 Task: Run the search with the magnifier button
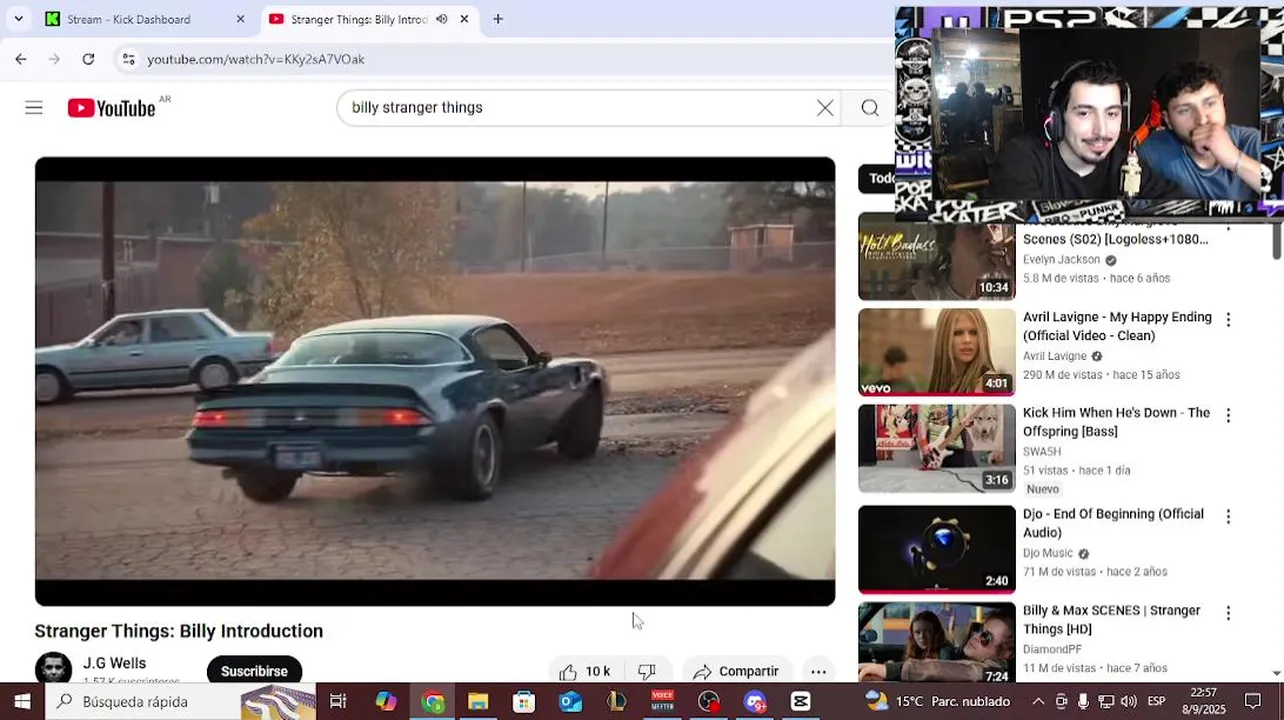pos(870,108)
